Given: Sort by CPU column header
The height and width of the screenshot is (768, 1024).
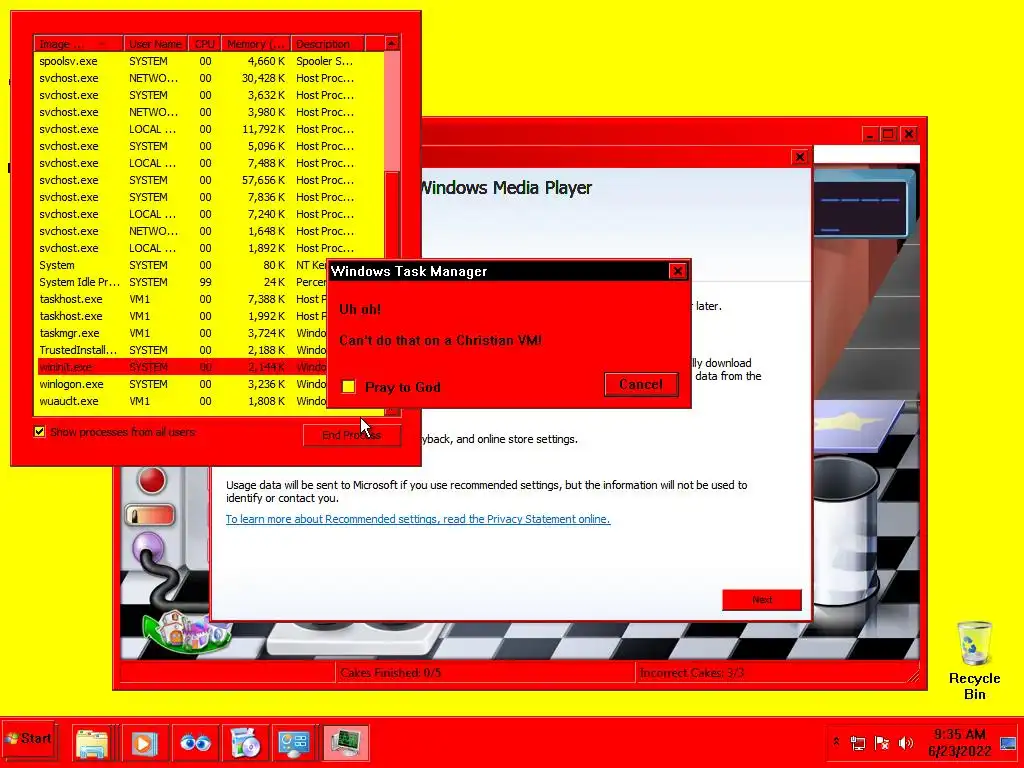Looking at the screenshot, I should tap(204, 44).
